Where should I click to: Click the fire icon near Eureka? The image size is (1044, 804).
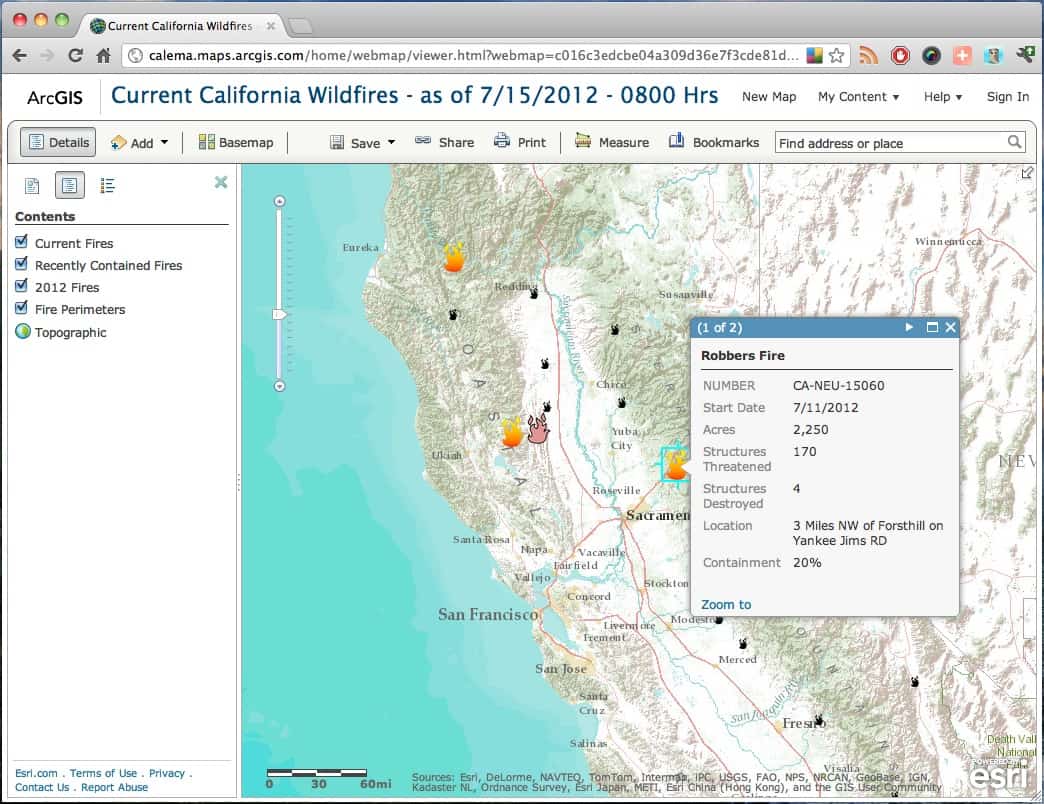(454, 257)
